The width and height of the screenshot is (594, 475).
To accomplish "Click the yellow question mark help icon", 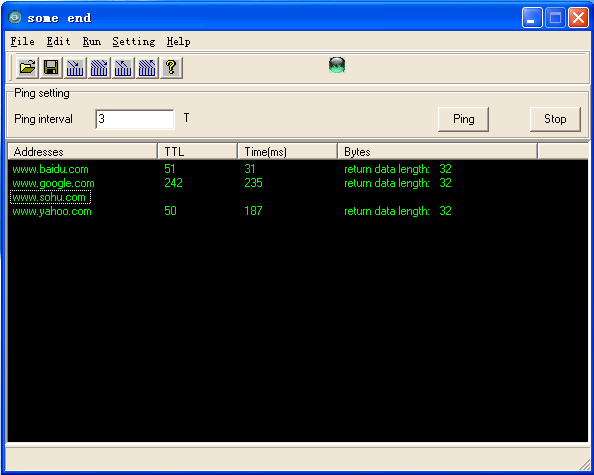I will (171, 68).
